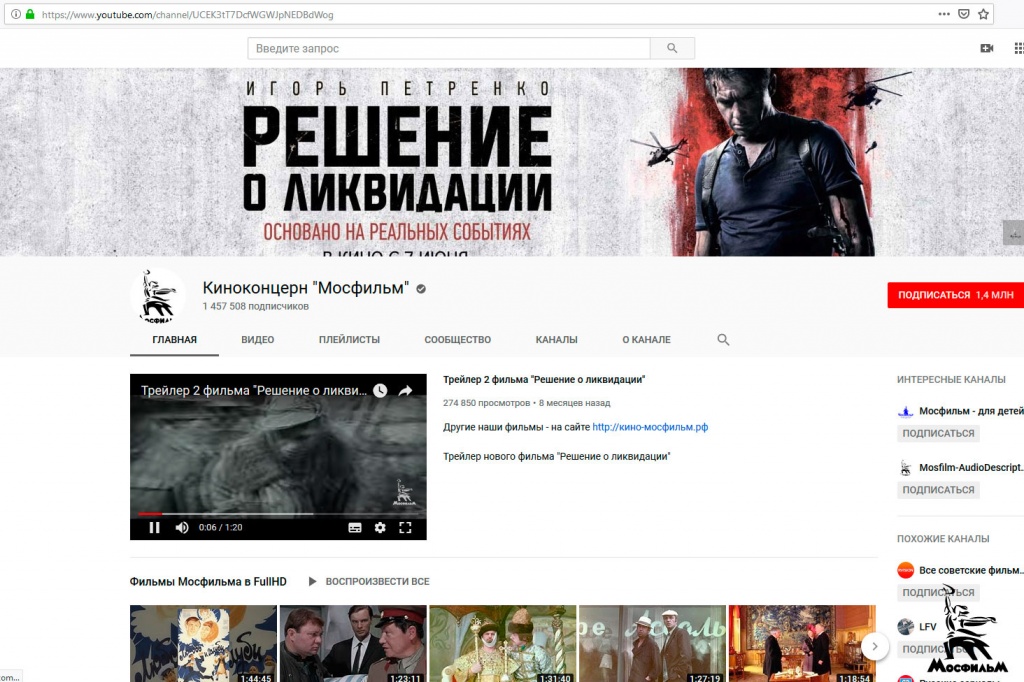Open the film thumbnail lasting 1:44:45
Screen dimensions: 1024x682
pos(203,643)
